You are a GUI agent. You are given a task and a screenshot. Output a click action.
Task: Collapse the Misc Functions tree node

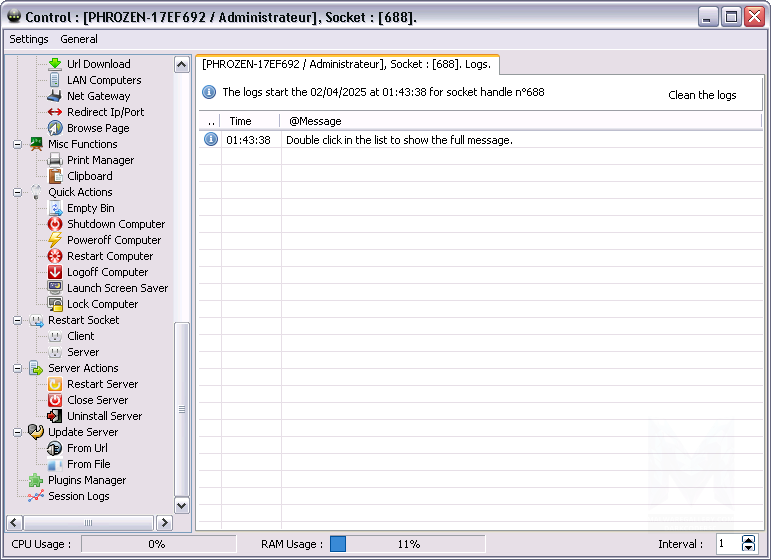tap(17, 144)
